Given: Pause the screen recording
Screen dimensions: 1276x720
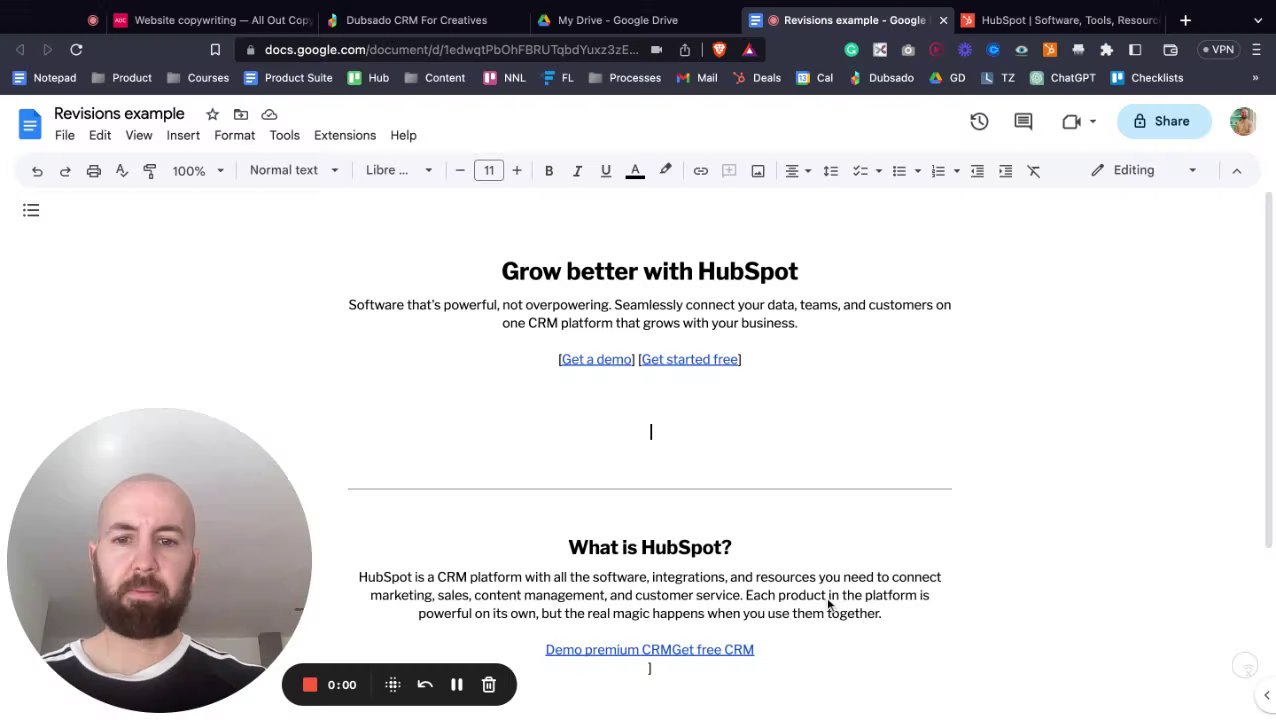Looking at the screenshot, I should coord(457,685).
